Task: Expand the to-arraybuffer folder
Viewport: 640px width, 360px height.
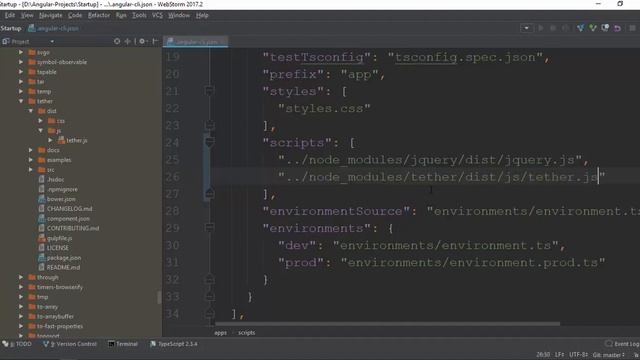Action: [x=21, y=317]
